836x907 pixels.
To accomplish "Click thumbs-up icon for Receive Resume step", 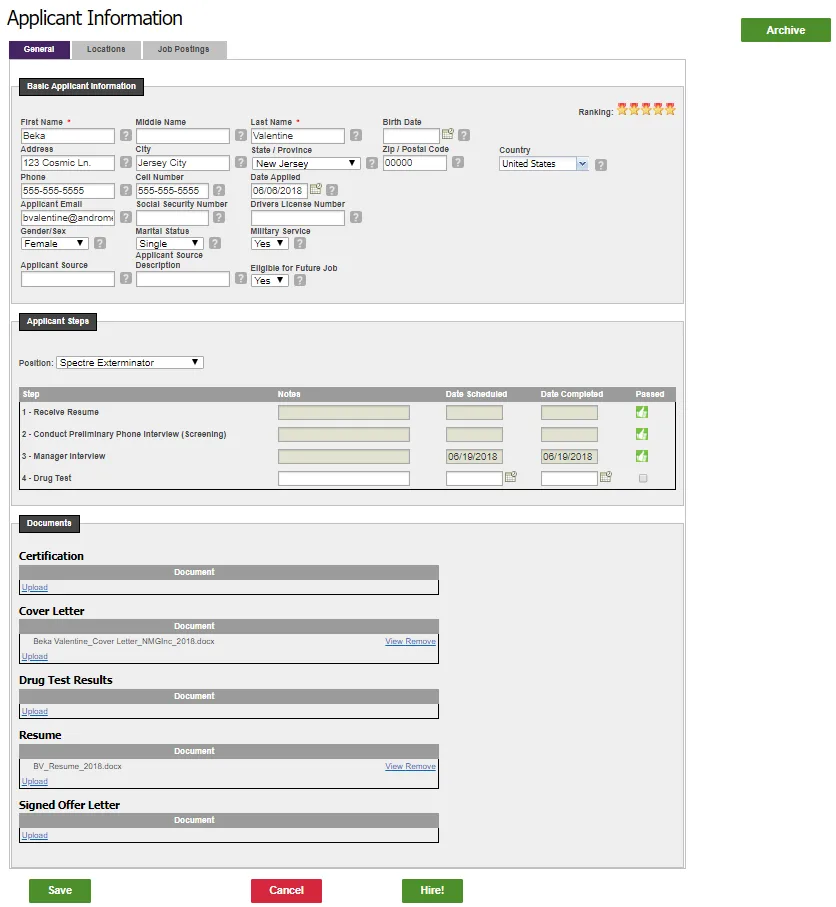I will click(x=642, y=412).
